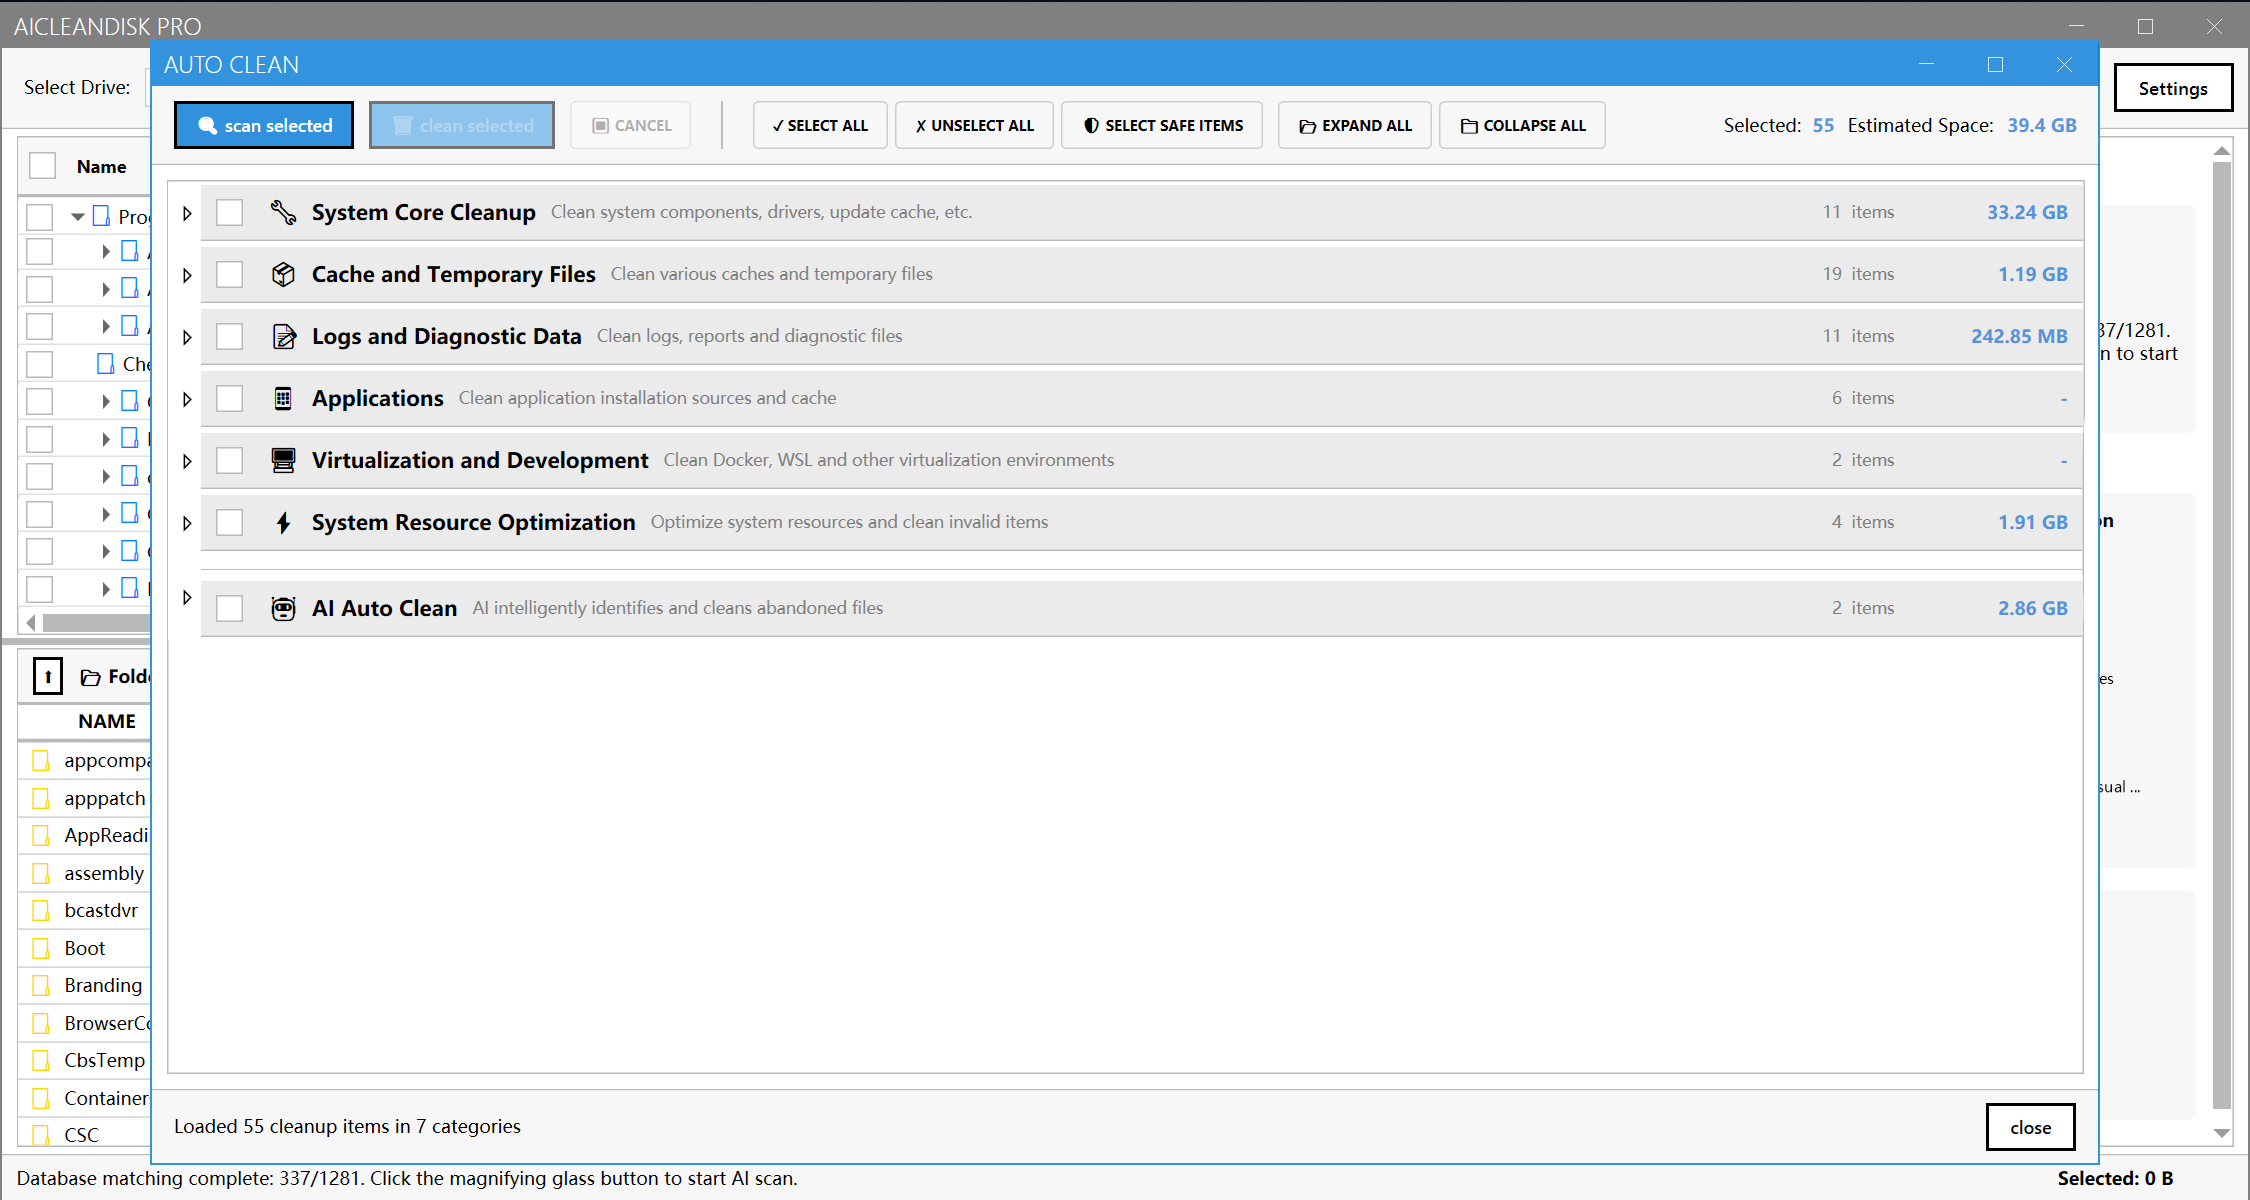Click the EXPAND ALL button
The width and height of the screenshot is (2250, 1200).
click(1355, 124)
